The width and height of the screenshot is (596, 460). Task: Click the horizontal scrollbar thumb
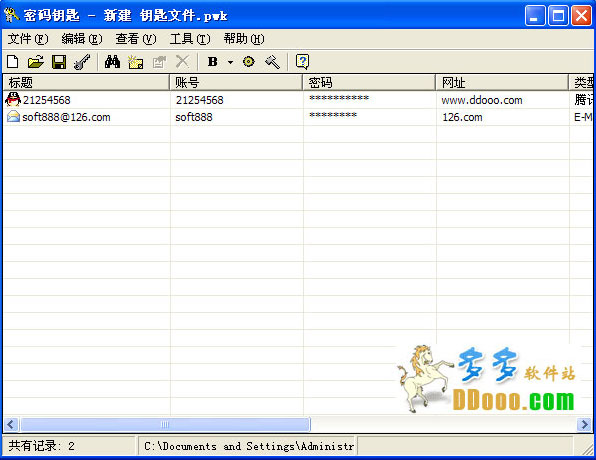click(x=165, y=424)
